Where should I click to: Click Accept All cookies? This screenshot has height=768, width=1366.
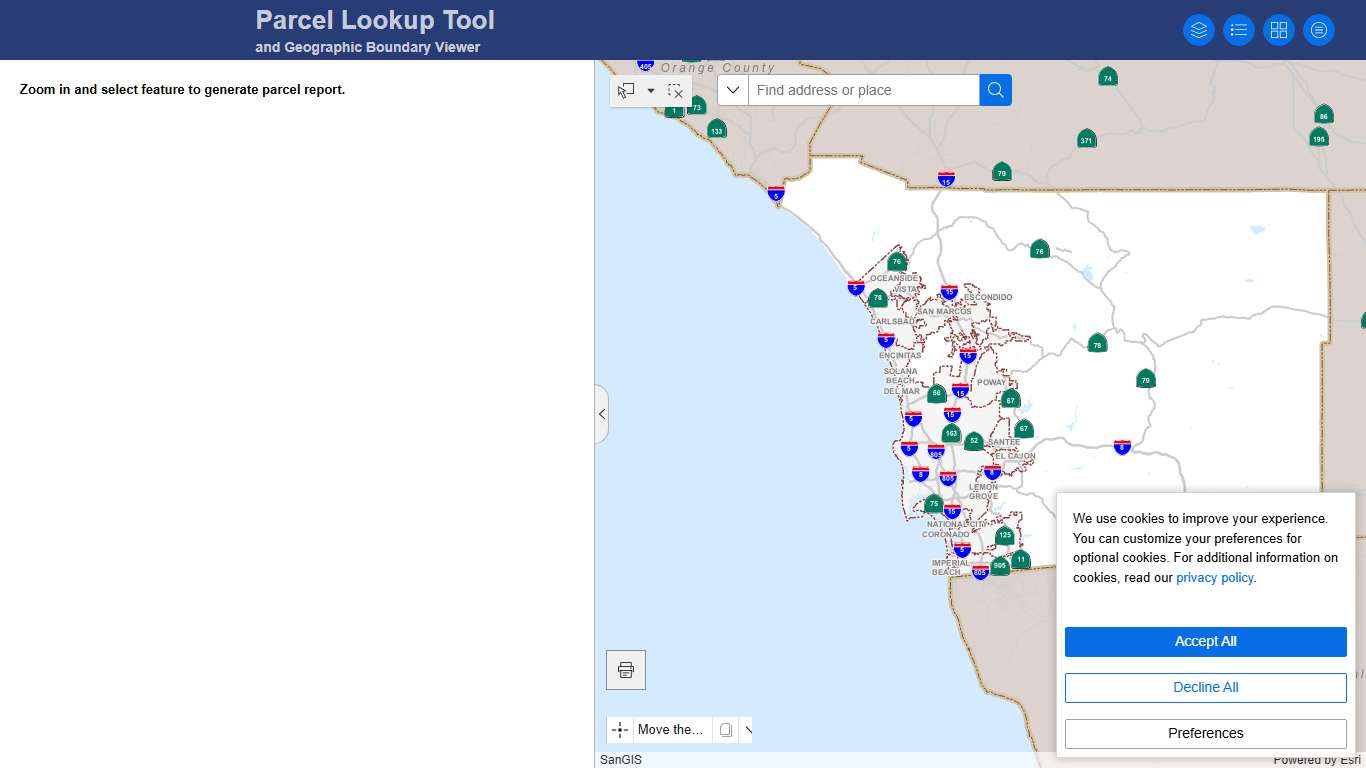pyautogui.click(x=1205, y=641)
